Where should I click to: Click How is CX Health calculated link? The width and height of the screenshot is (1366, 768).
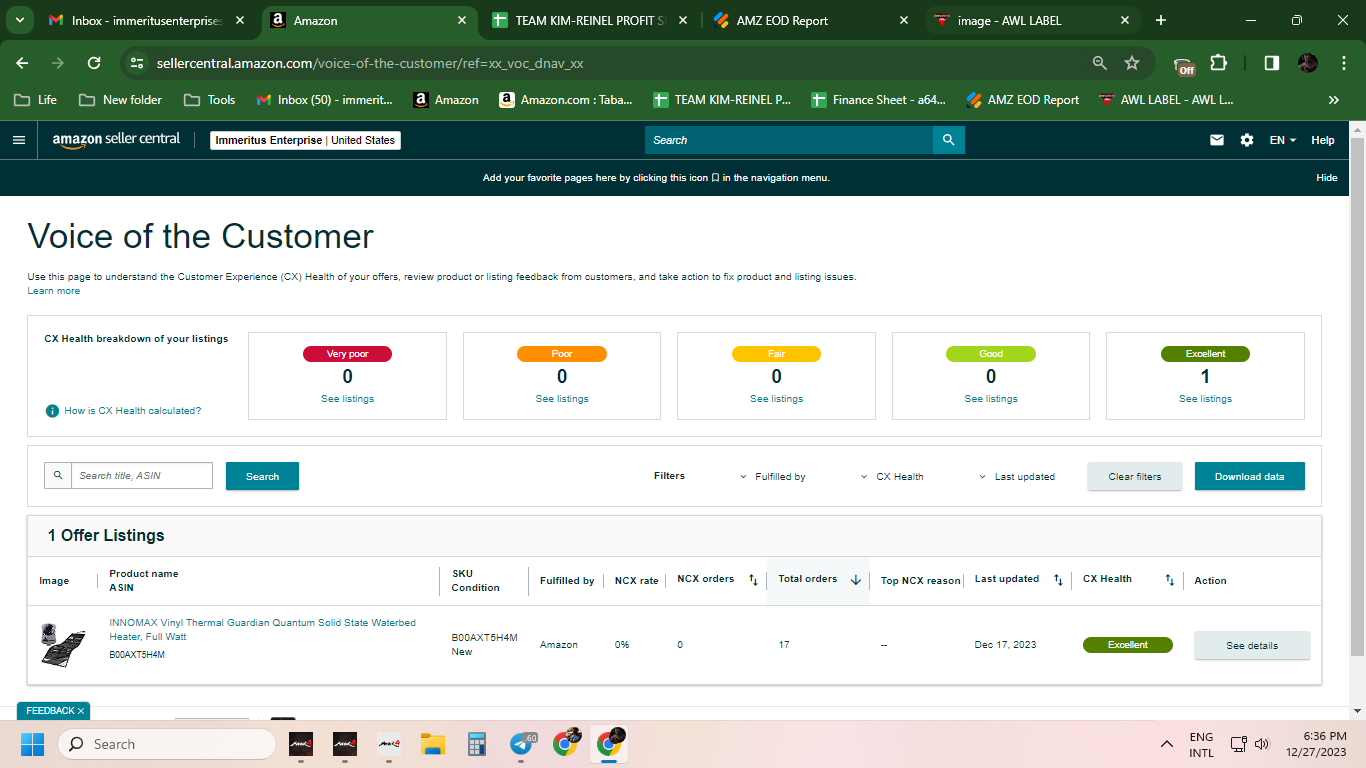[x=133, y=411]
